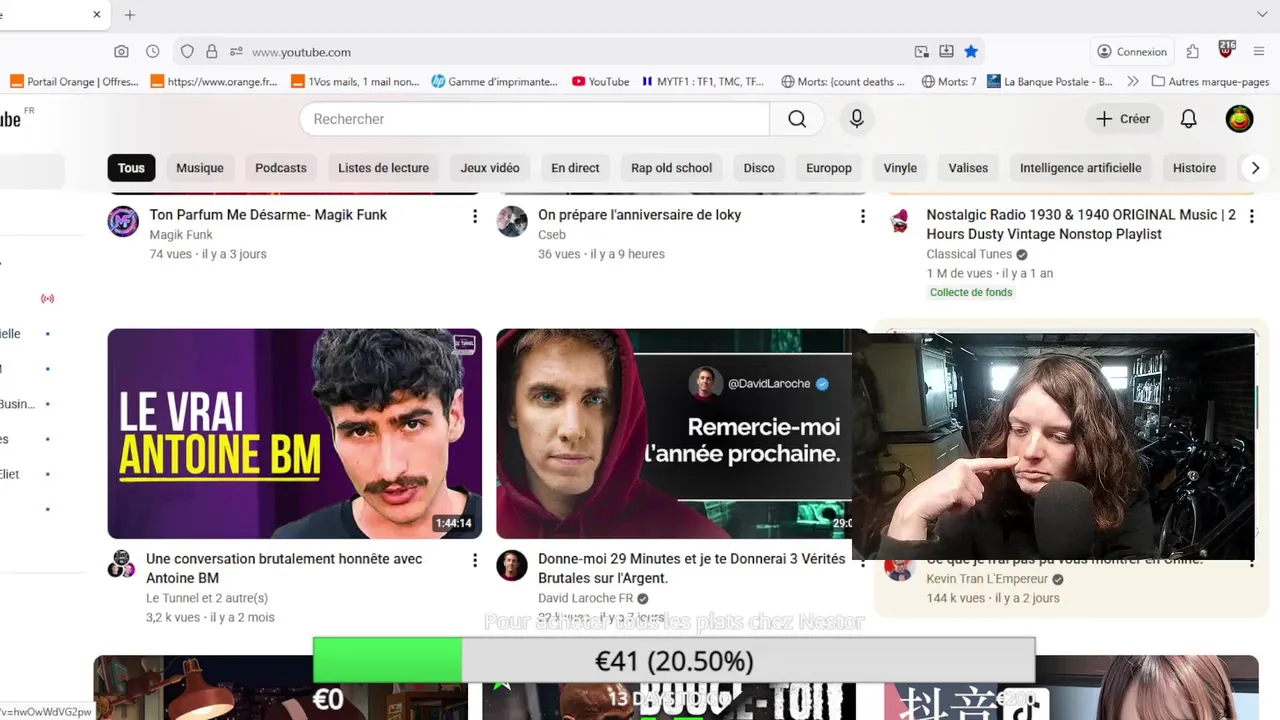The image size is (1280, 720).
Task: Select the Jeux vidéo filter chip
Action: 490,168
